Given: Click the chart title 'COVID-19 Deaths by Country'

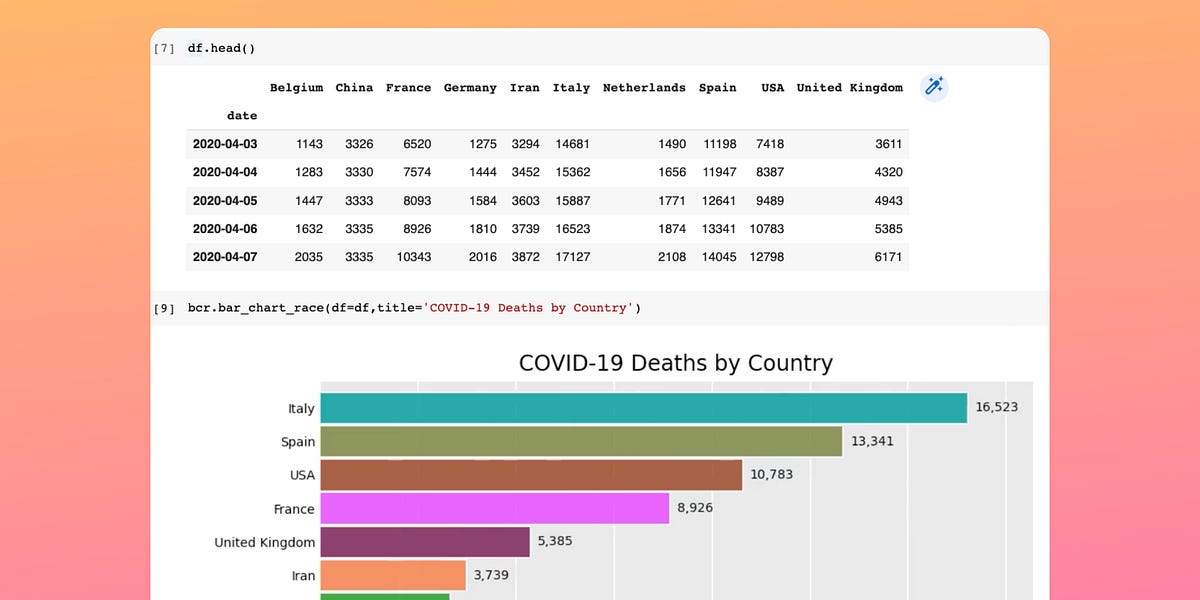Looking at the screenshot, I should point(675,363).
